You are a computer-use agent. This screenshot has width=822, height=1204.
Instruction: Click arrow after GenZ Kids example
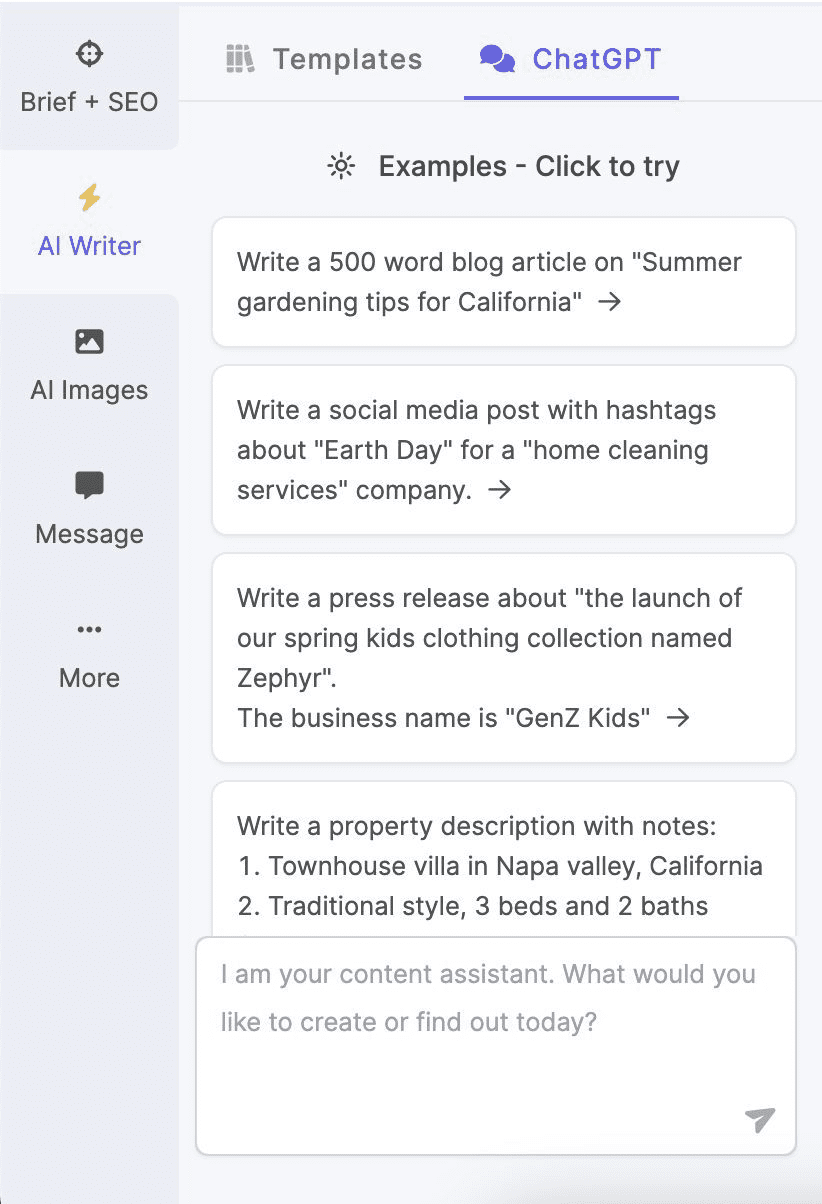pos(678,718)
